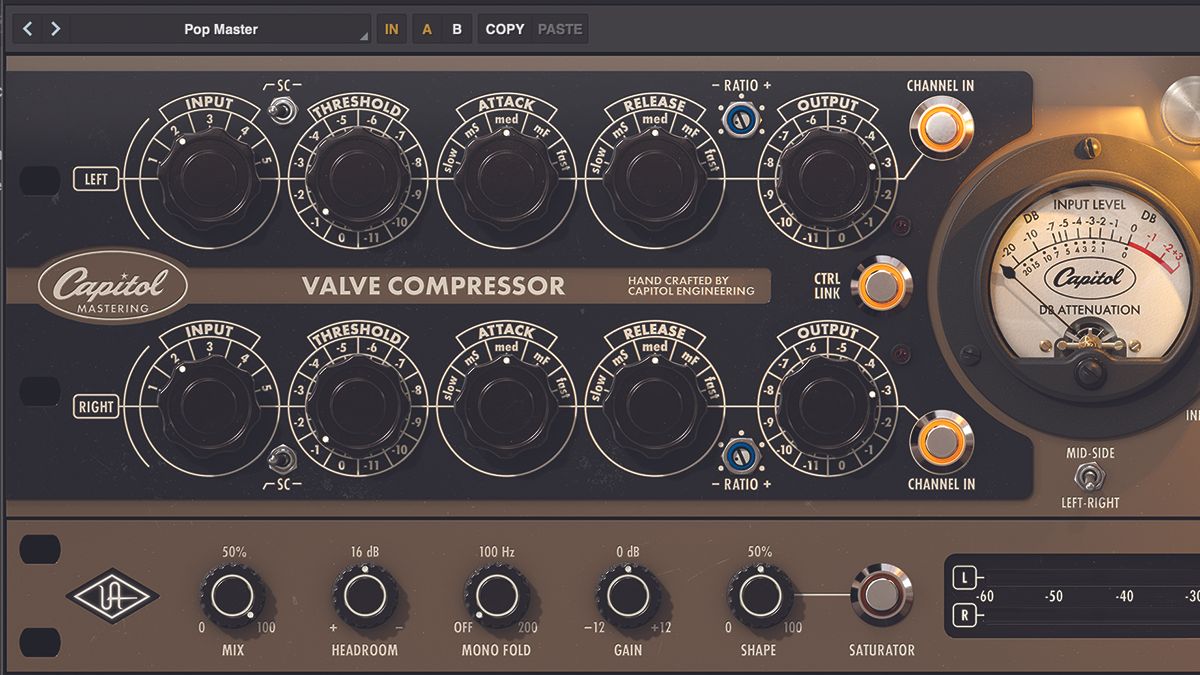Switch to preset slot B
Viewport: 1200px width, 675px height.
[456, 28]
